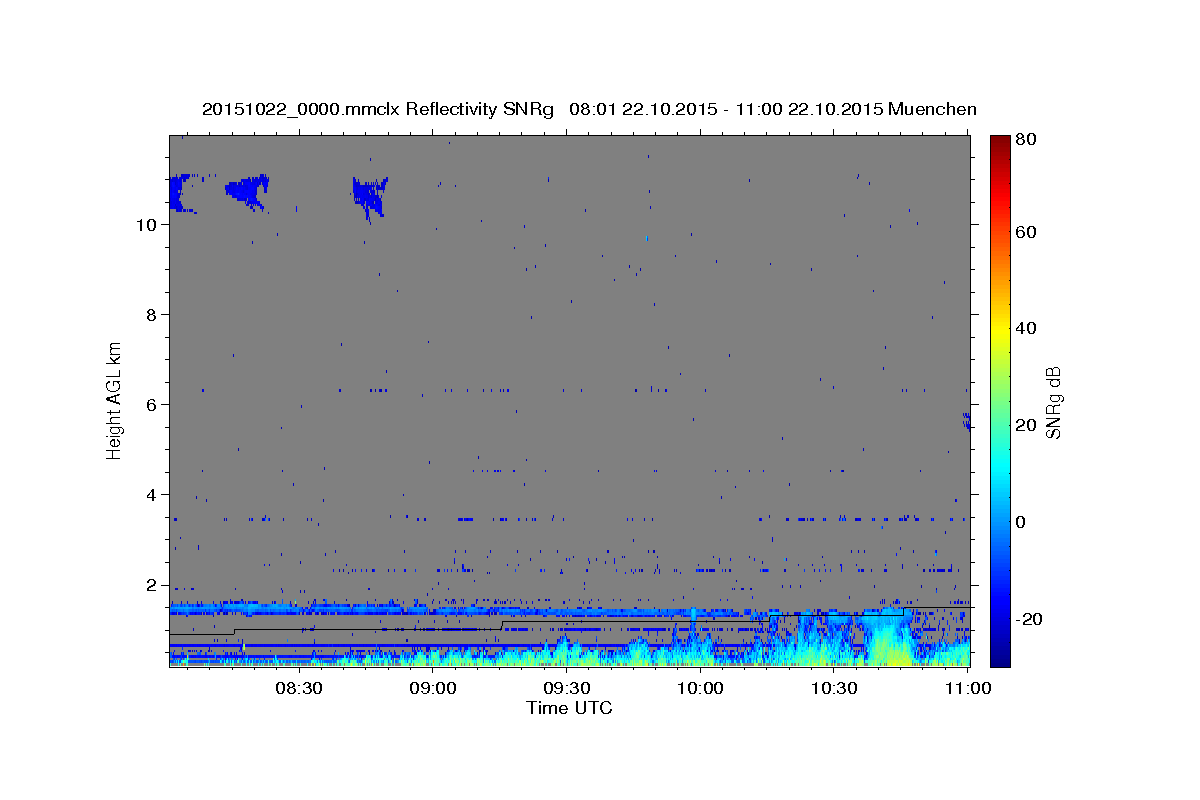Click the colorbar value label -20

pos(1027,619)
